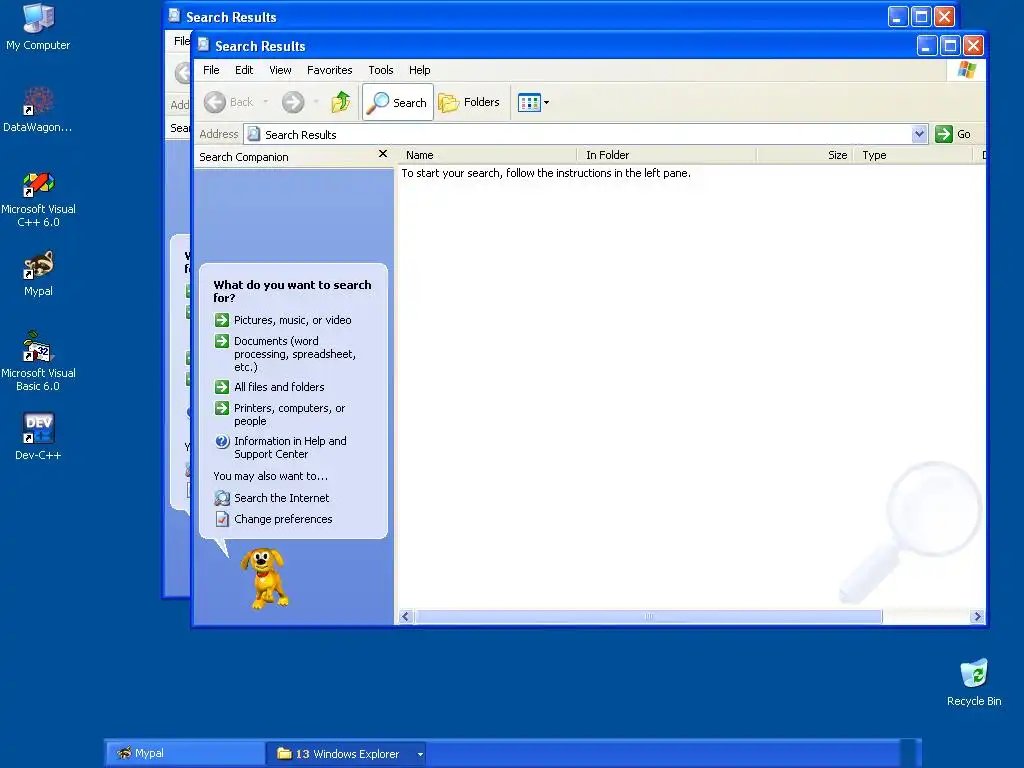The height and width of the screenshot is (768, 1024).
Task: Open the Views icon button
Action: click(529, 103)
